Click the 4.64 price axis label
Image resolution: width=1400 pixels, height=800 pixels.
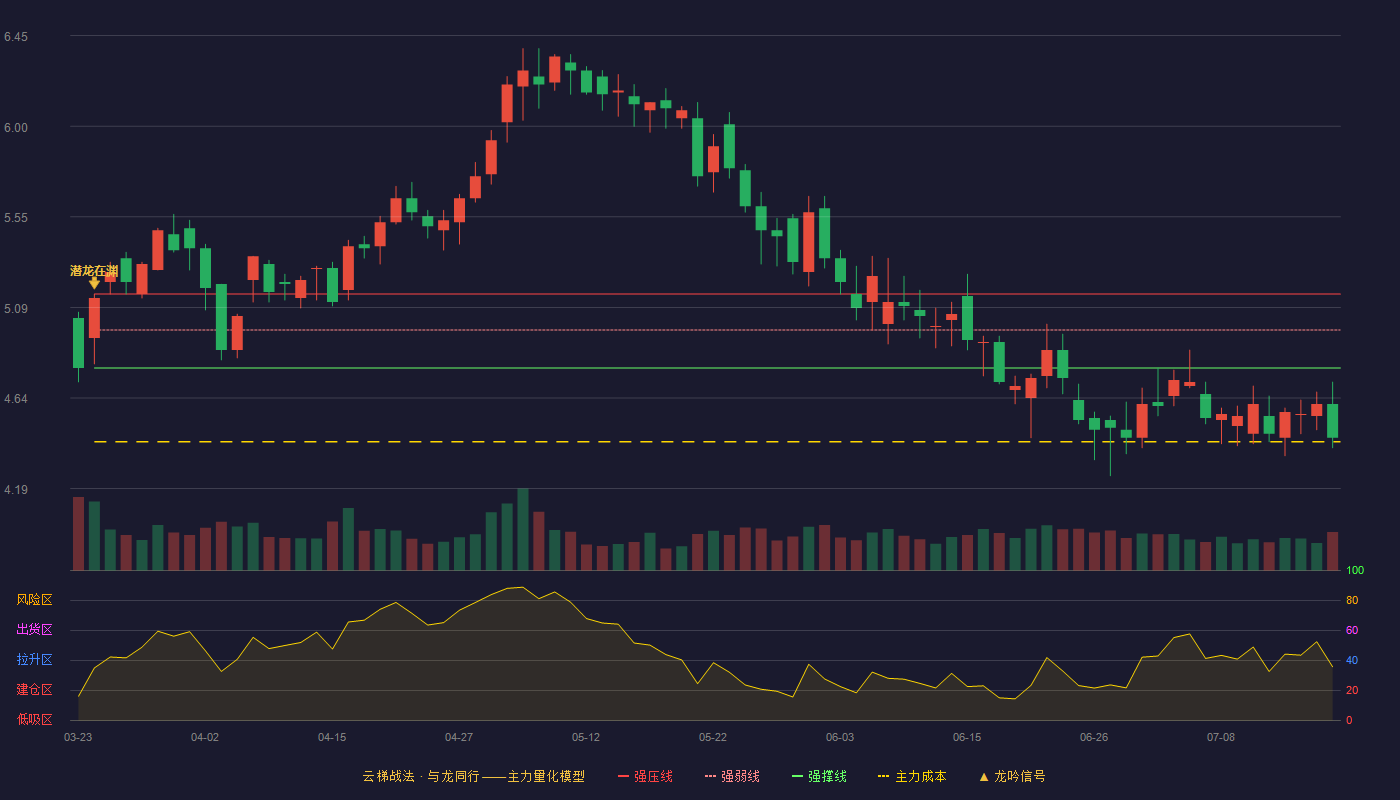click(x=16, y=399)
